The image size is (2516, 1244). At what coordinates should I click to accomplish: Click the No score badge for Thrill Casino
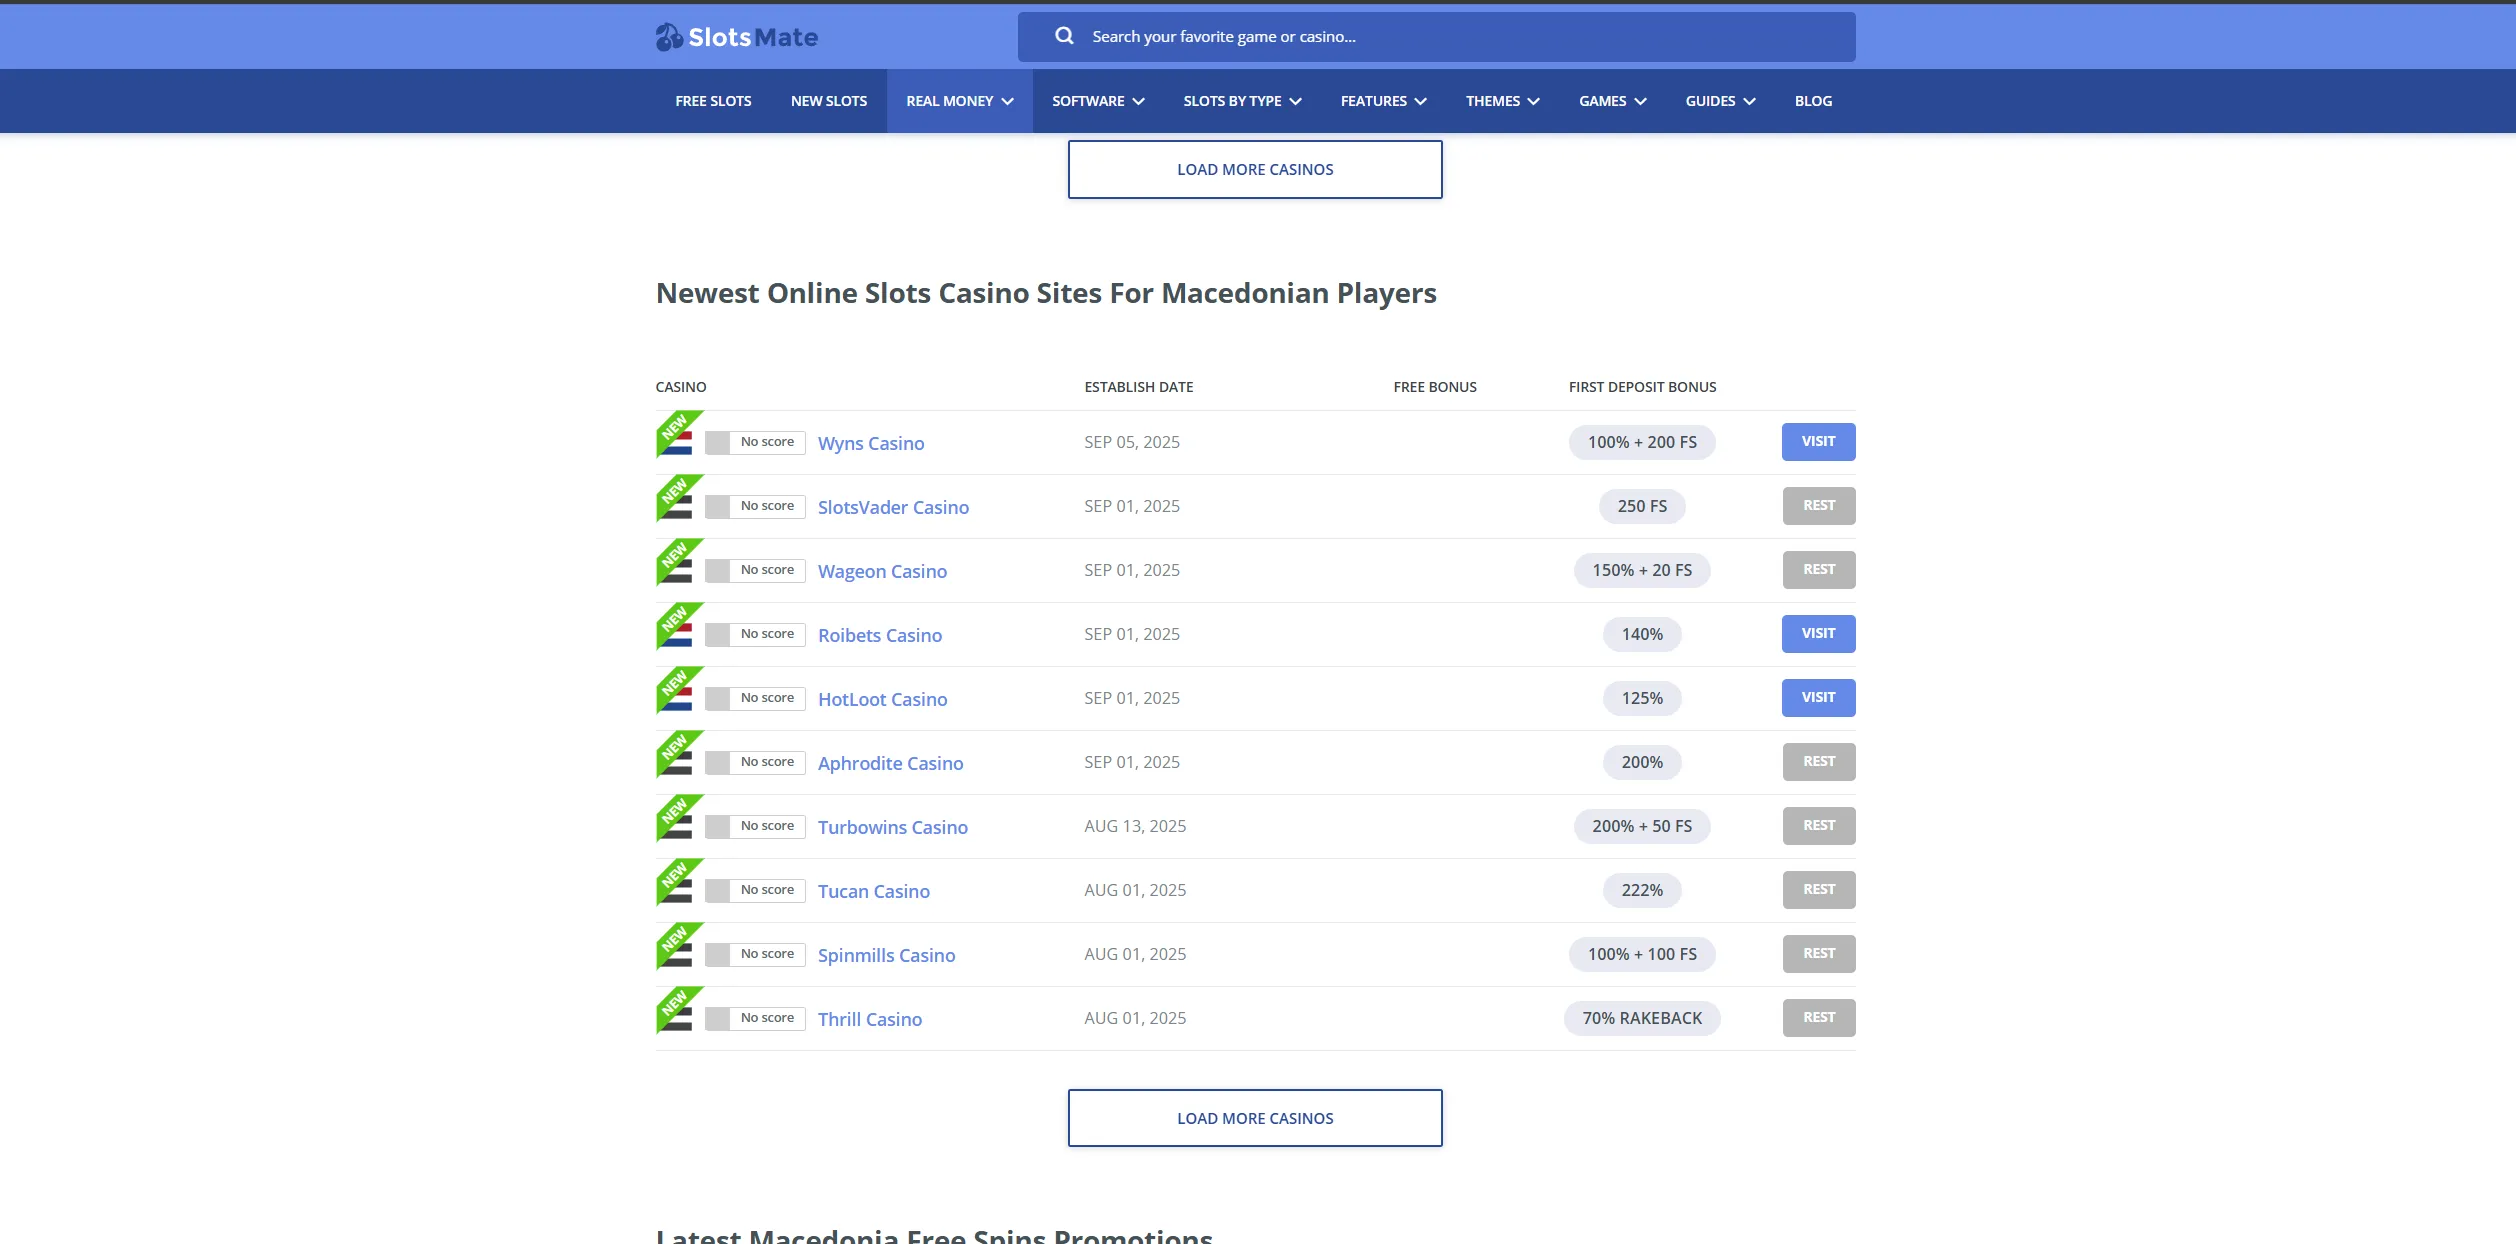coord(755,1018)
